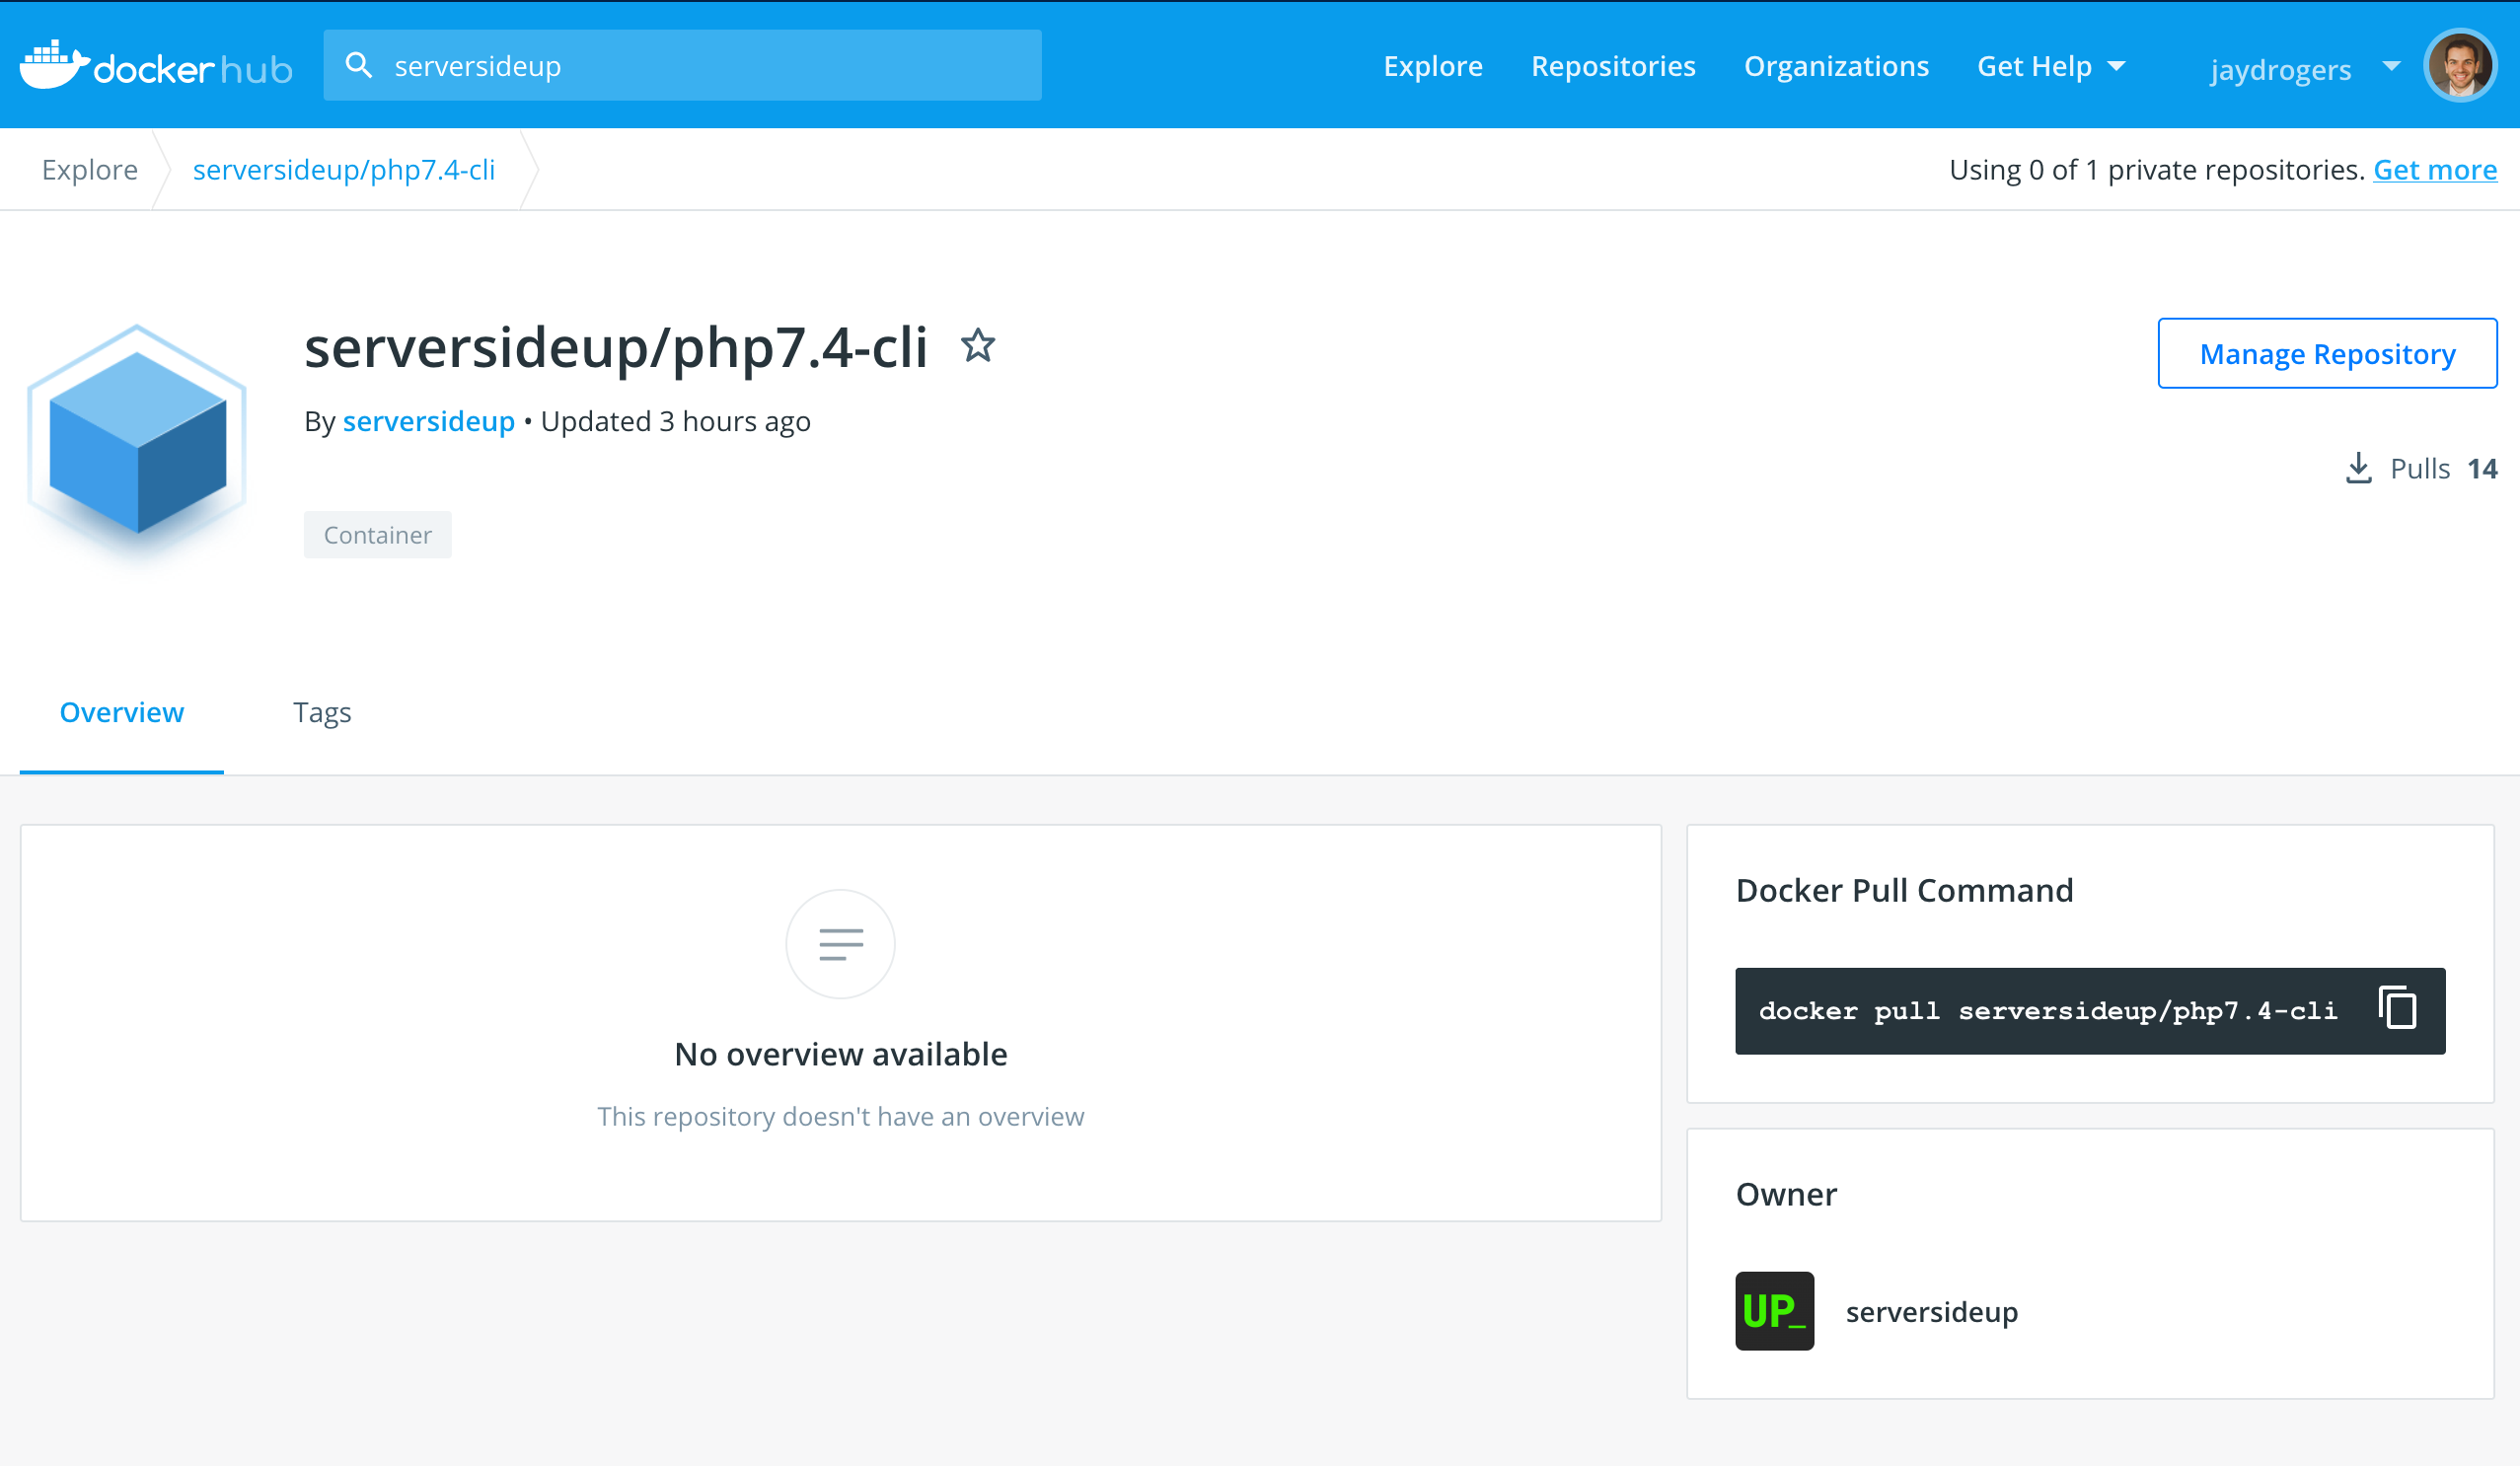Click the search field containing serversideup

click(700, 66)
